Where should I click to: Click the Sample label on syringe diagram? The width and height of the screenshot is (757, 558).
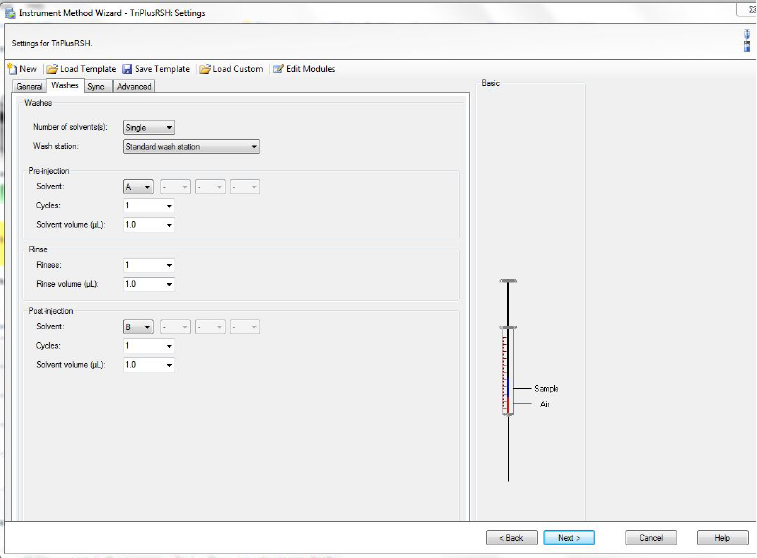(x=546, y=389)
